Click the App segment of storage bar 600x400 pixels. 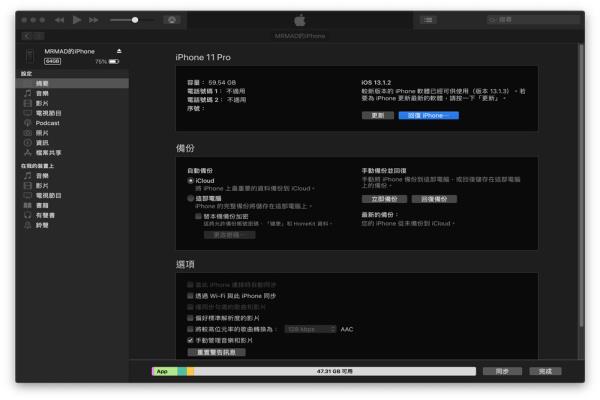[165, 371]
